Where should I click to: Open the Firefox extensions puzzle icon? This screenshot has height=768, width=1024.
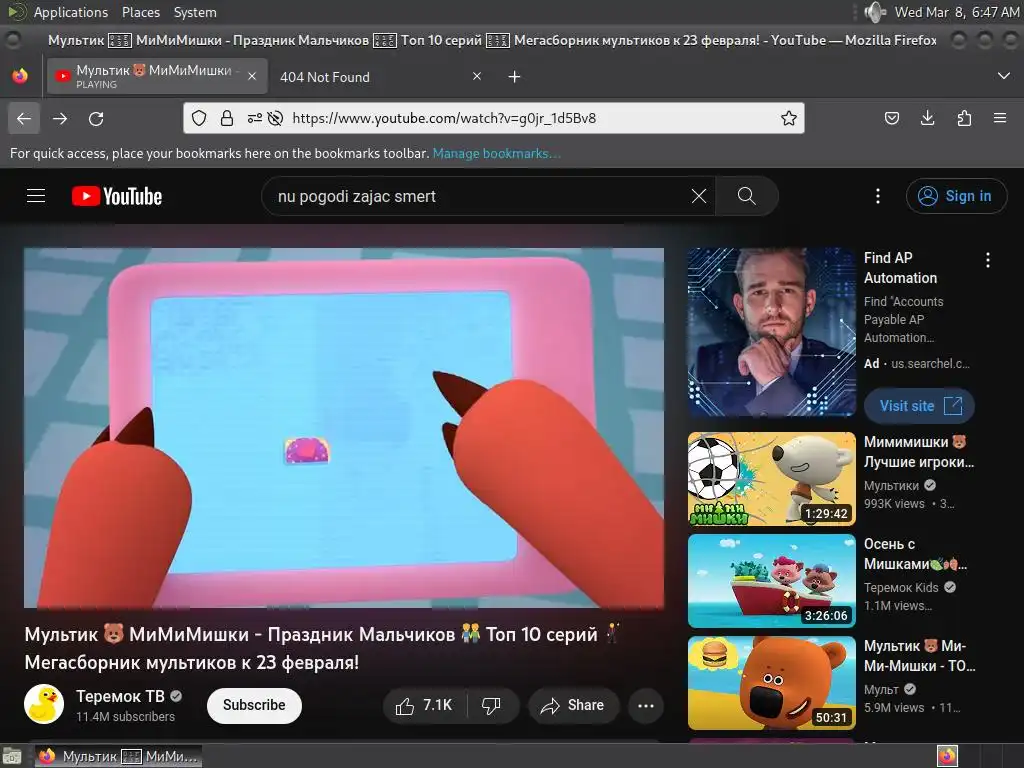tap(964, 118)
